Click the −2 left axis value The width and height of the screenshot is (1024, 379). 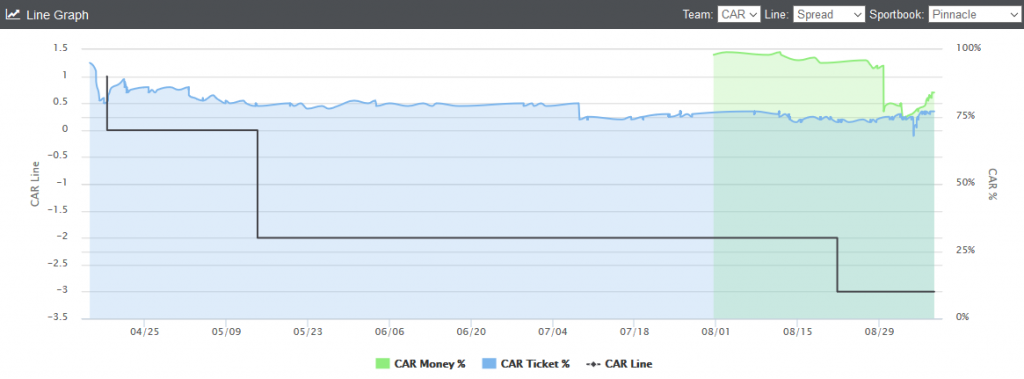tap(61, 237)
